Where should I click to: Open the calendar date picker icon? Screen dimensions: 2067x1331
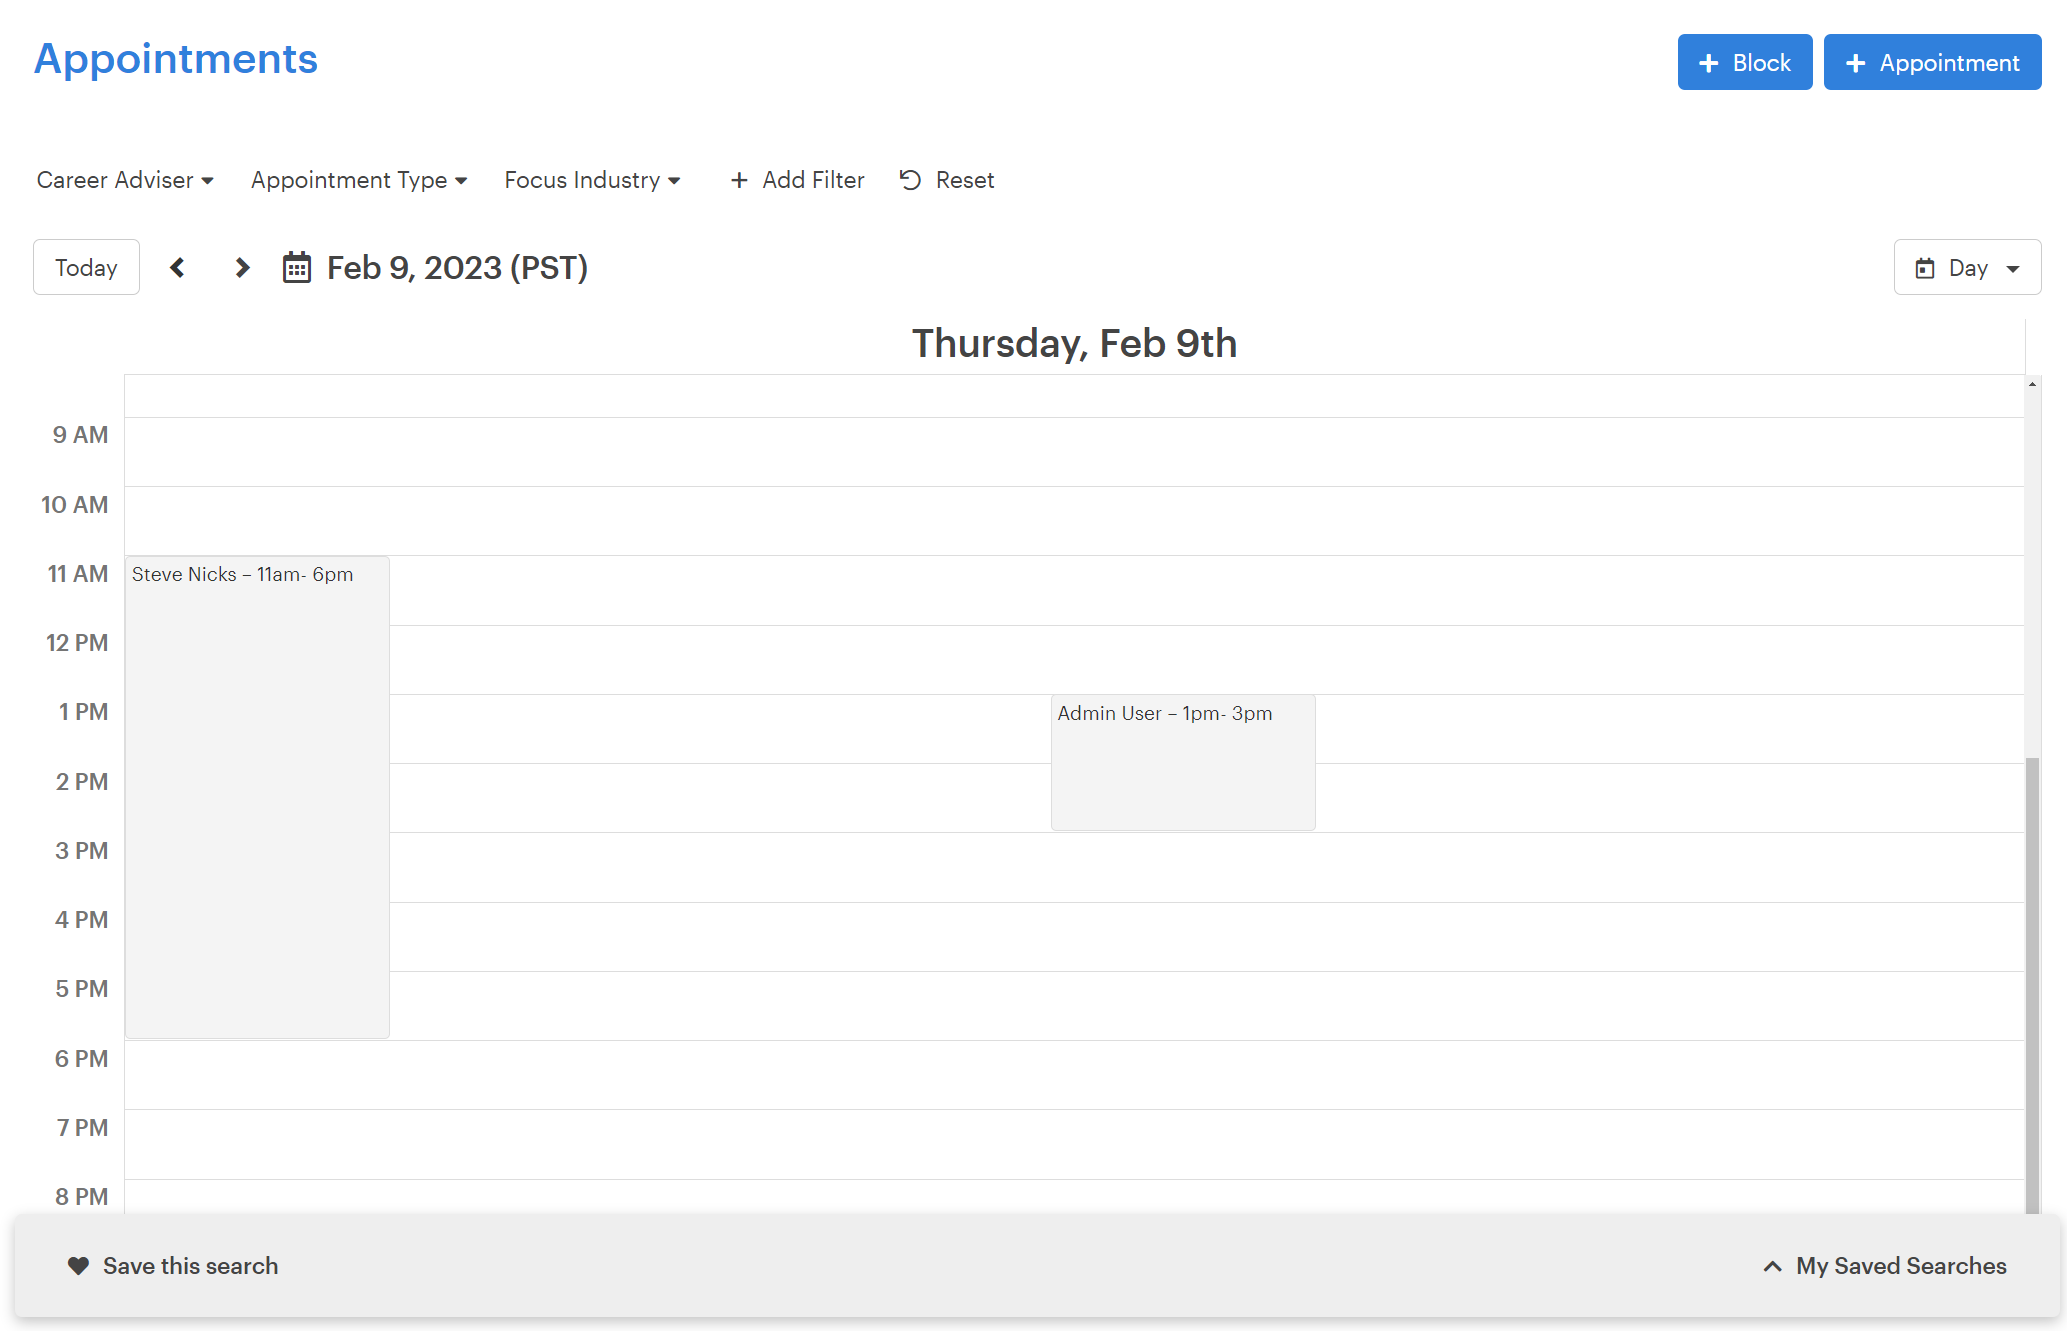(297, 268)
